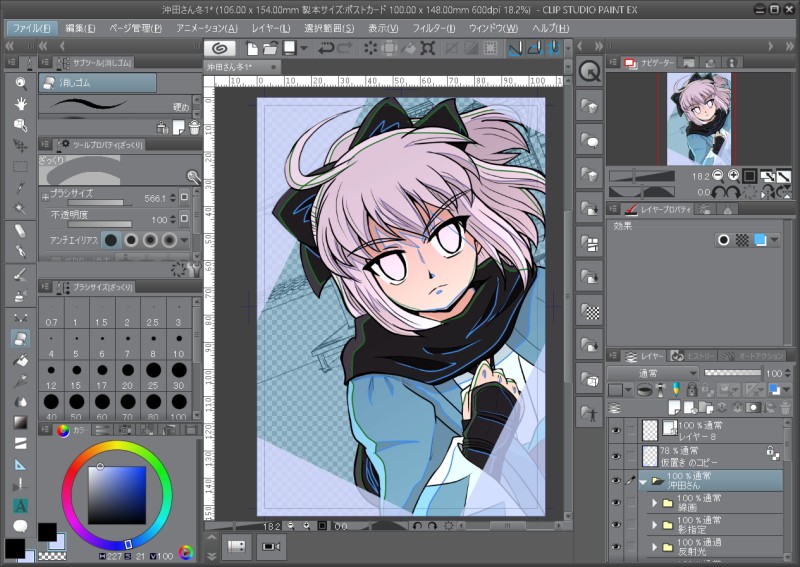Expand the 線画 folder
Viewport: 800px width, 567px height.
point(655,503)
